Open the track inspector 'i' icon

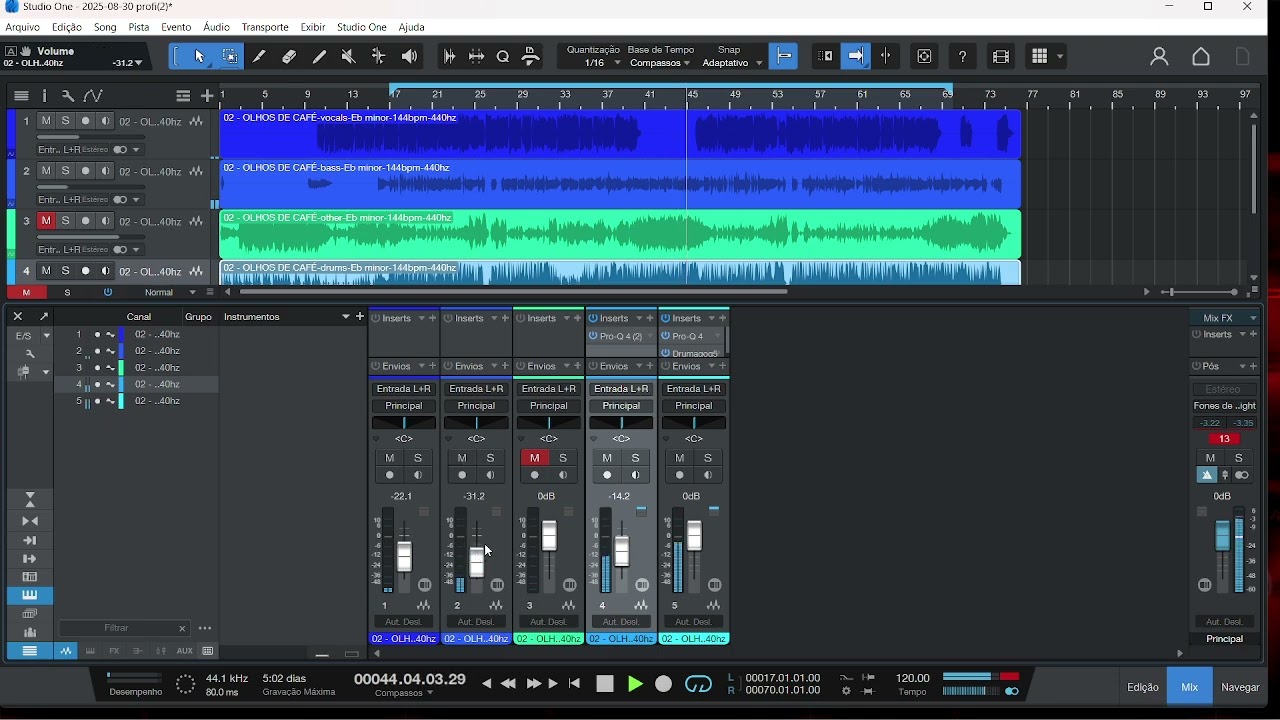click(45, 96)
